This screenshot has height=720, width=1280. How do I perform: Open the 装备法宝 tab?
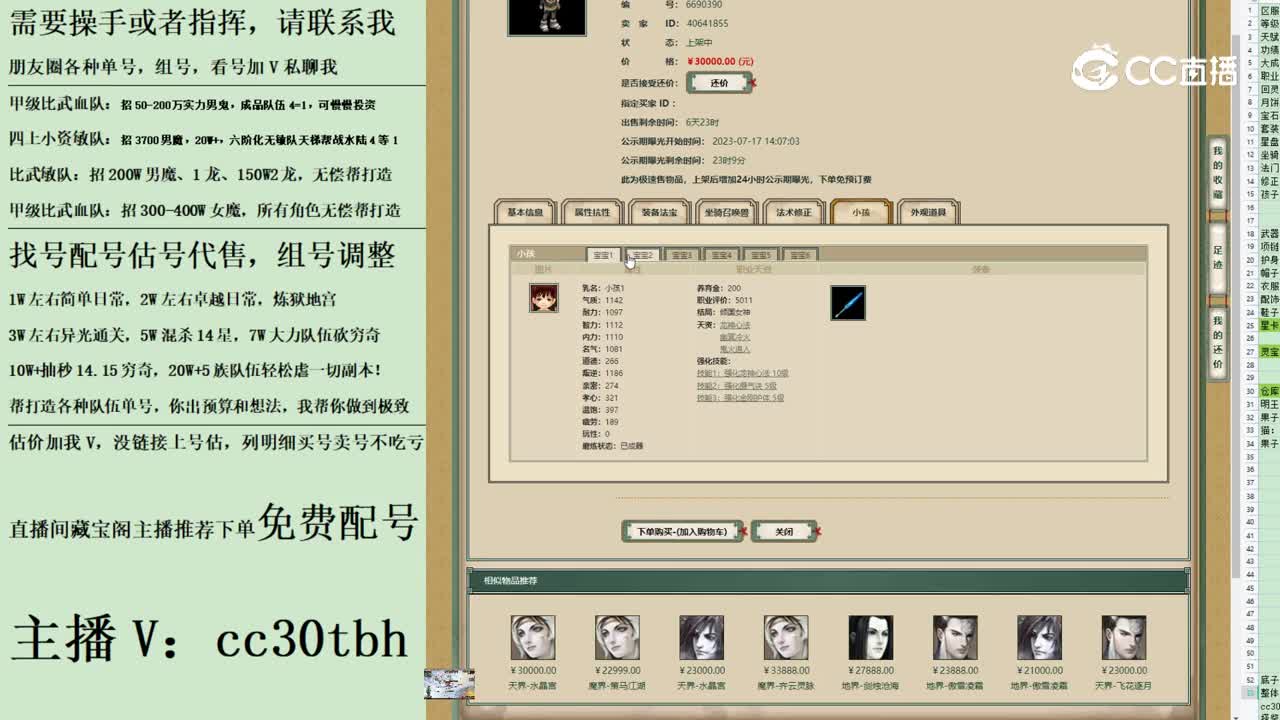pyautogui.click(x=658, y=211)
